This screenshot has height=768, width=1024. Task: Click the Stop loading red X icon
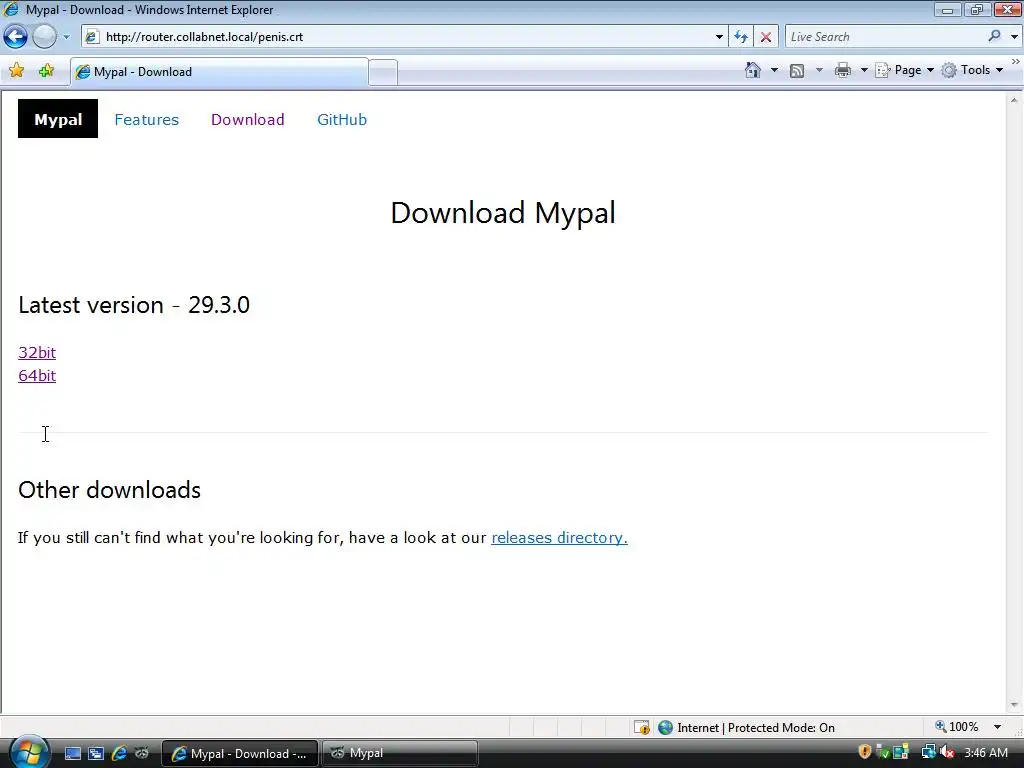[x=765, y=37]
